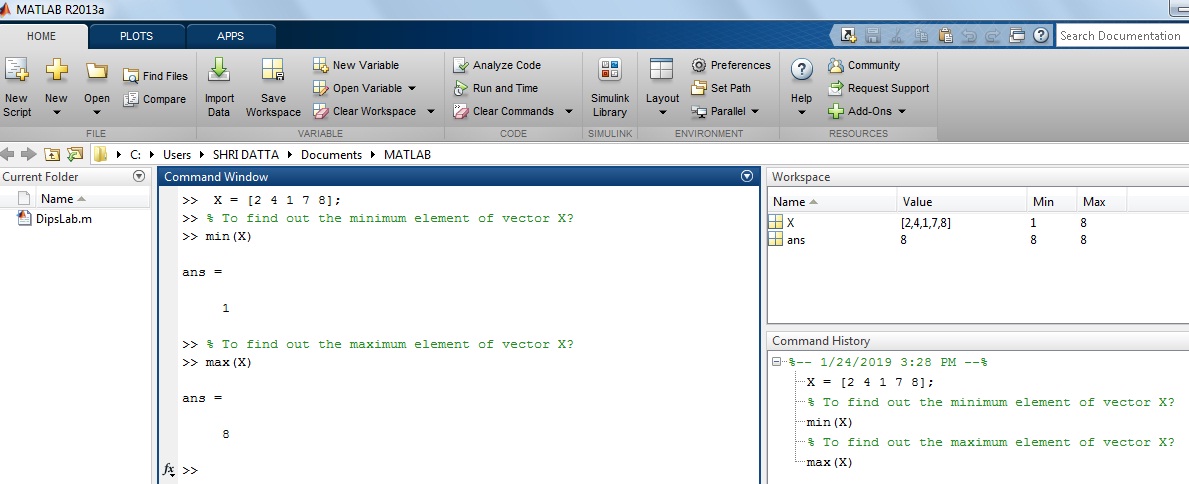
Task: Expand the Clear Workspace dropdown
Action: 431,112
